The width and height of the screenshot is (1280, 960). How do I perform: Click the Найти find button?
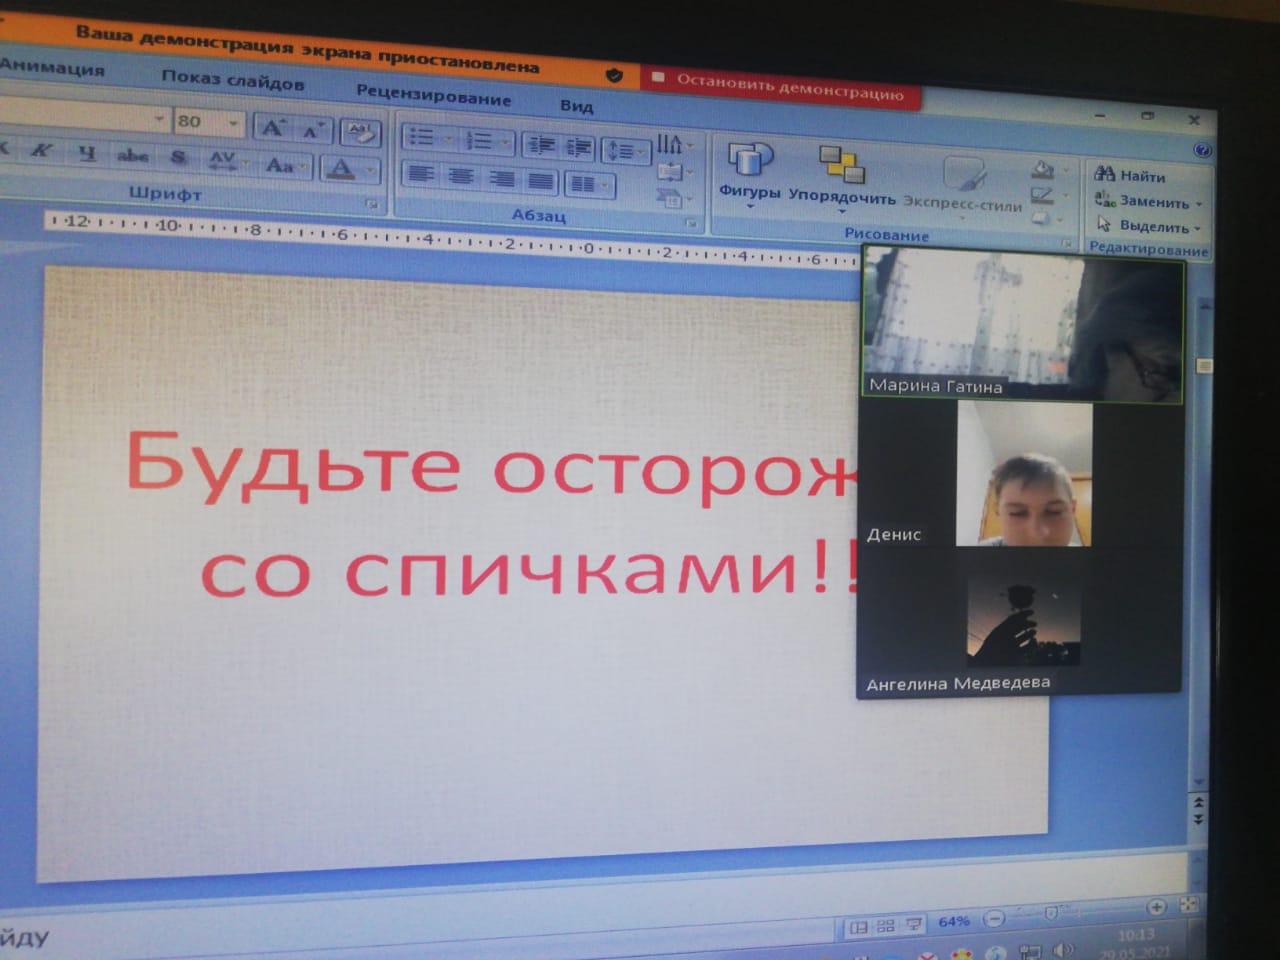tap(1130, 176)
